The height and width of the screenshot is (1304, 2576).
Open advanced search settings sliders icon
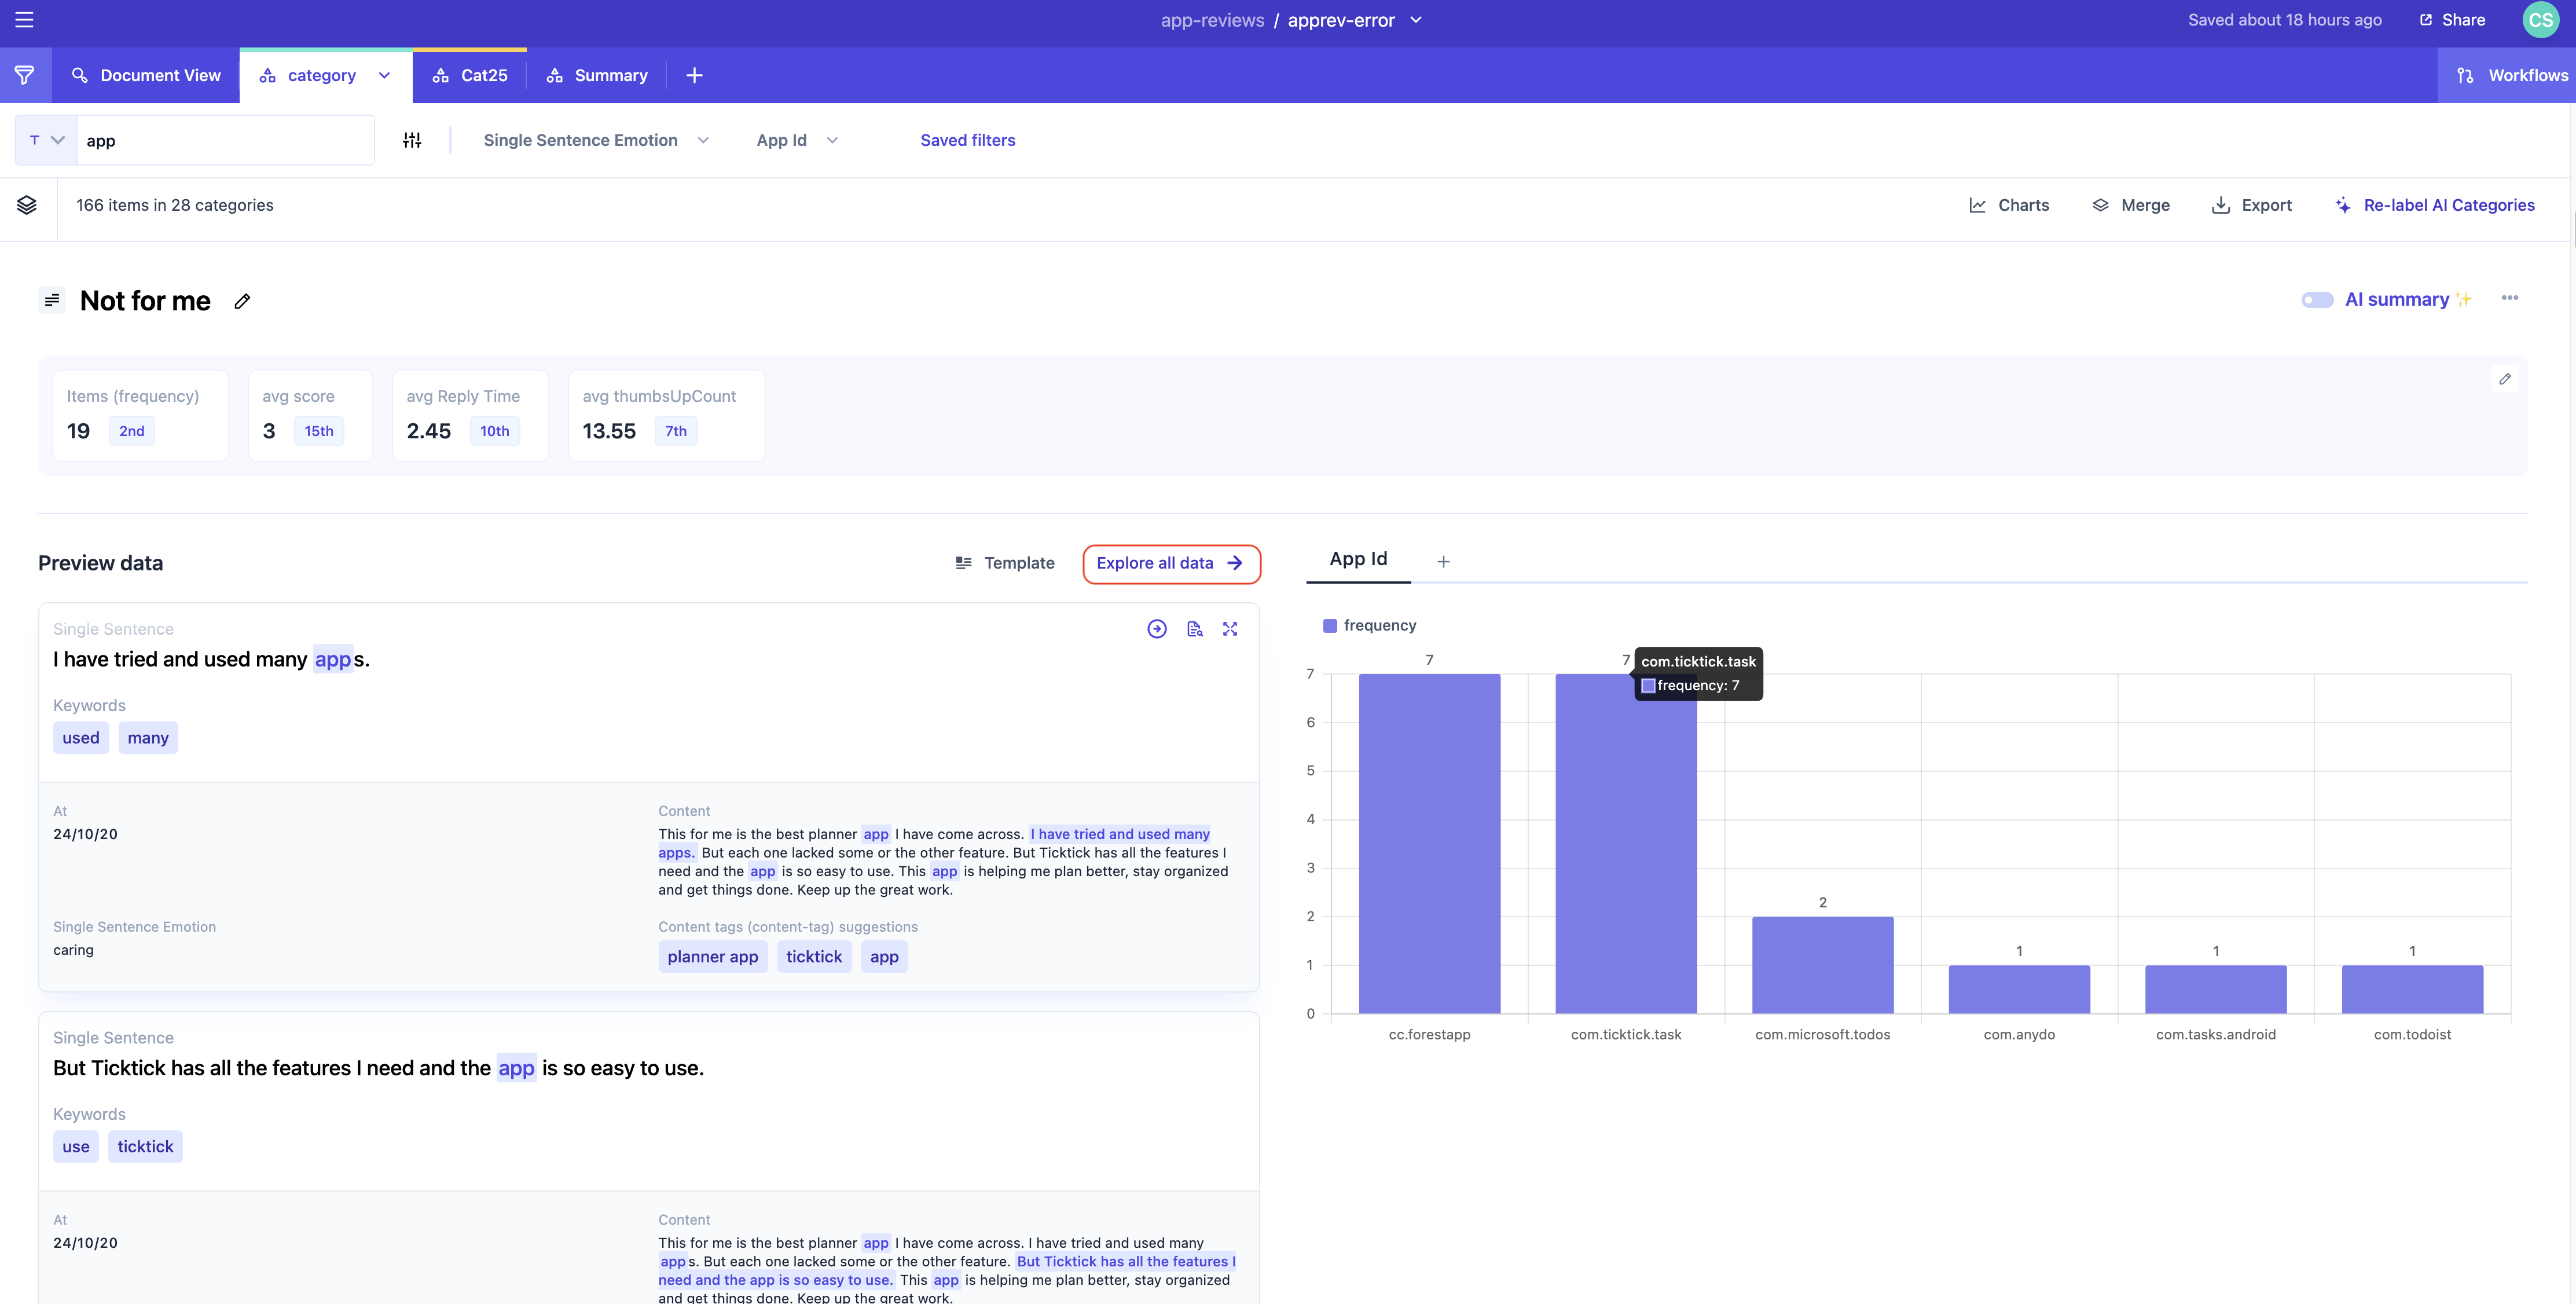coord(412,140)
